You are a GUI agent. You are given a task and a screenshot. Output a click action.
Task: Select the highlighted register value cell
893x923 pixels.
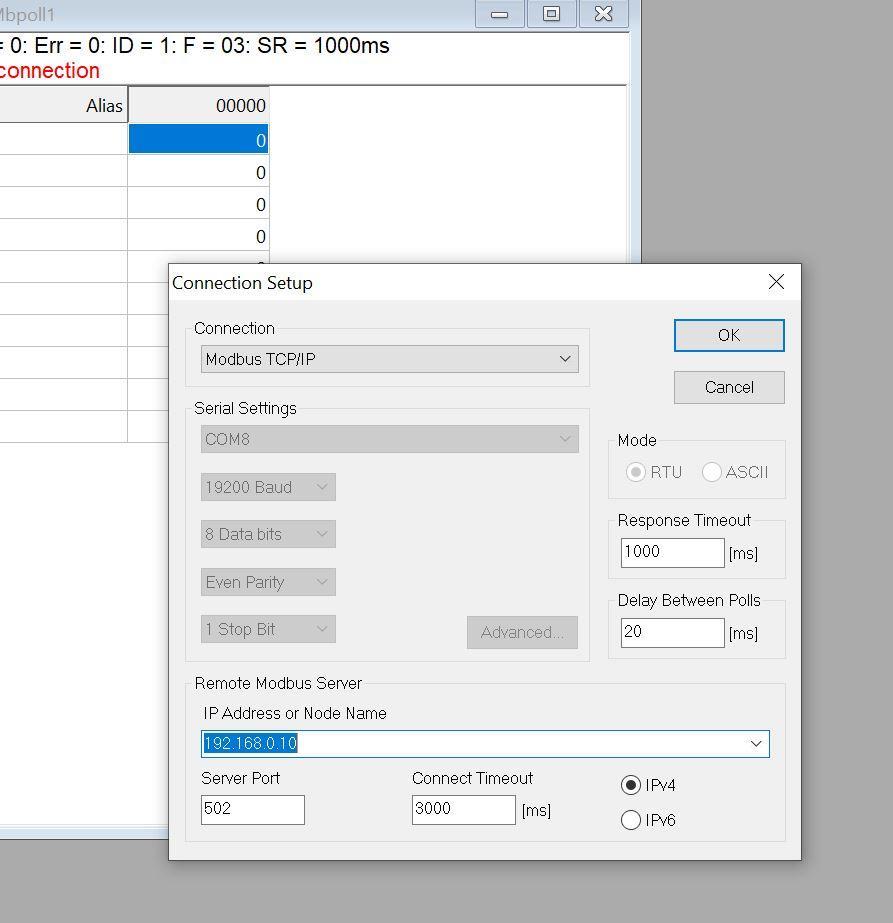tap(198, 140)
